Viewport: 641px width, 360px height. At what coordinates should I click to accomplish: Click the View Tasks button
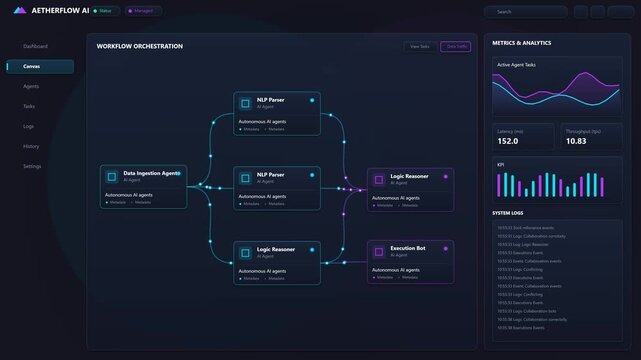(420, 47)
